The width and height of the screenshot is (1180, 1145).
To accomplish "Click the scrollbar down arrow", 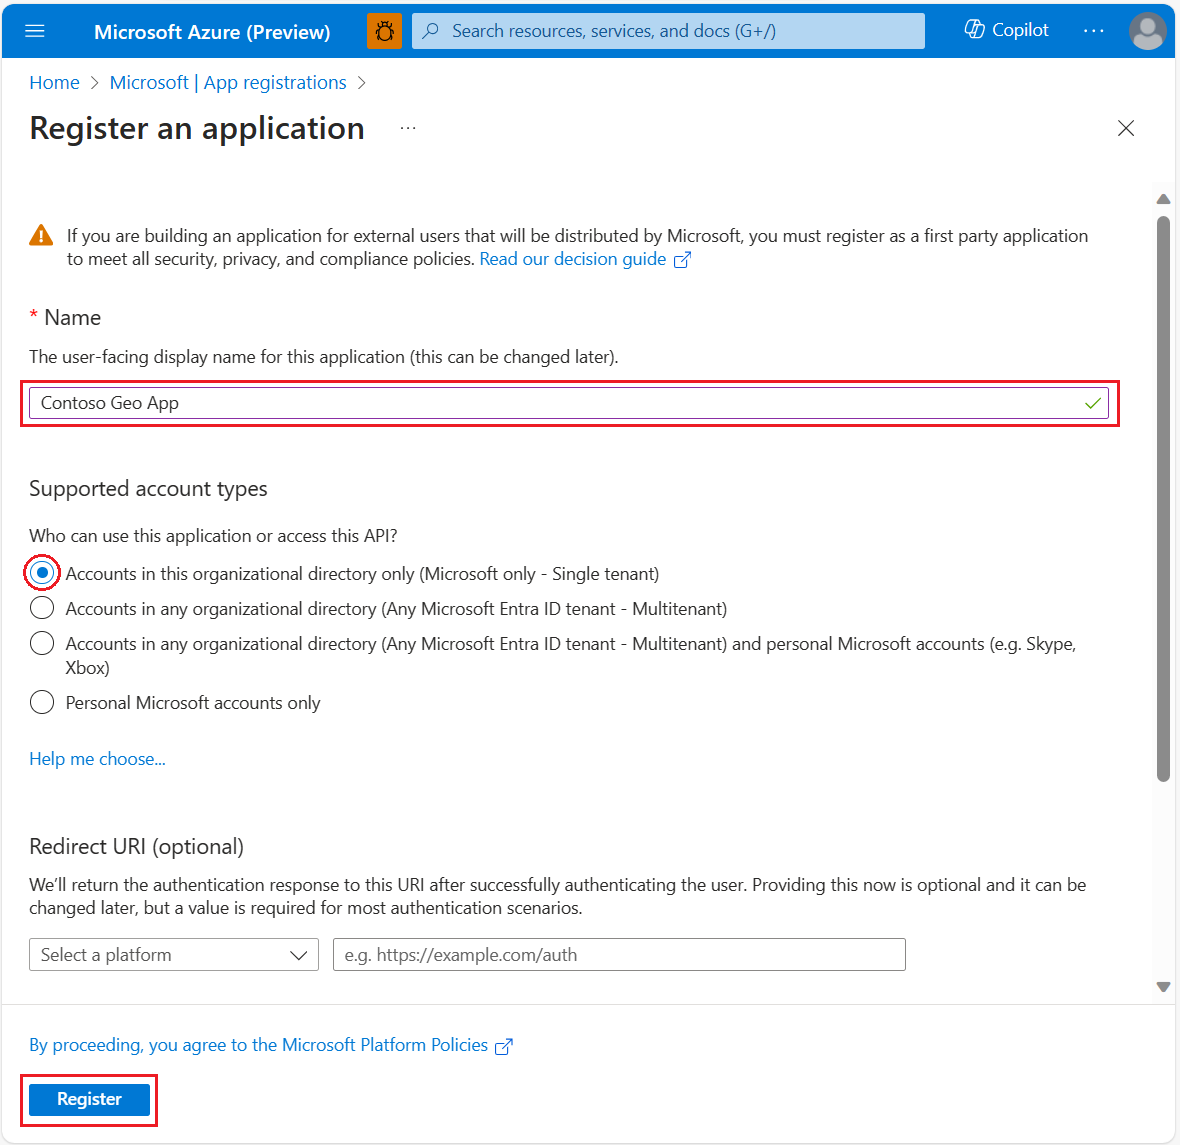I will point(1163,986).
